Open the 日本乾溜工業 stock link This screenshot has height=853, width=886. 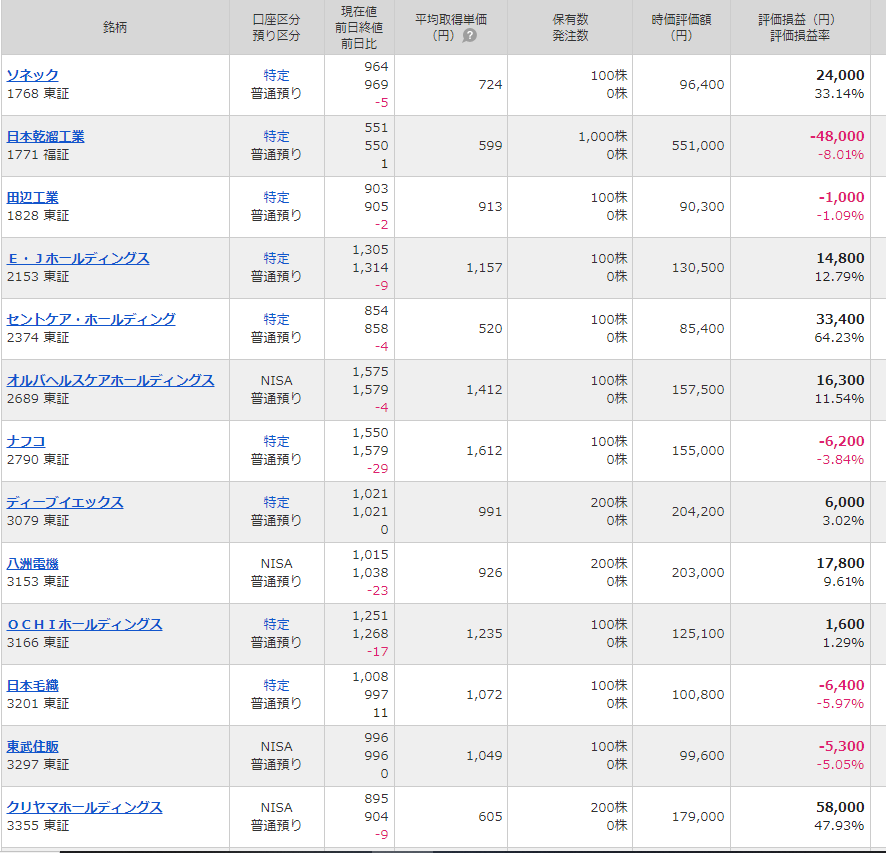(45, 136)
